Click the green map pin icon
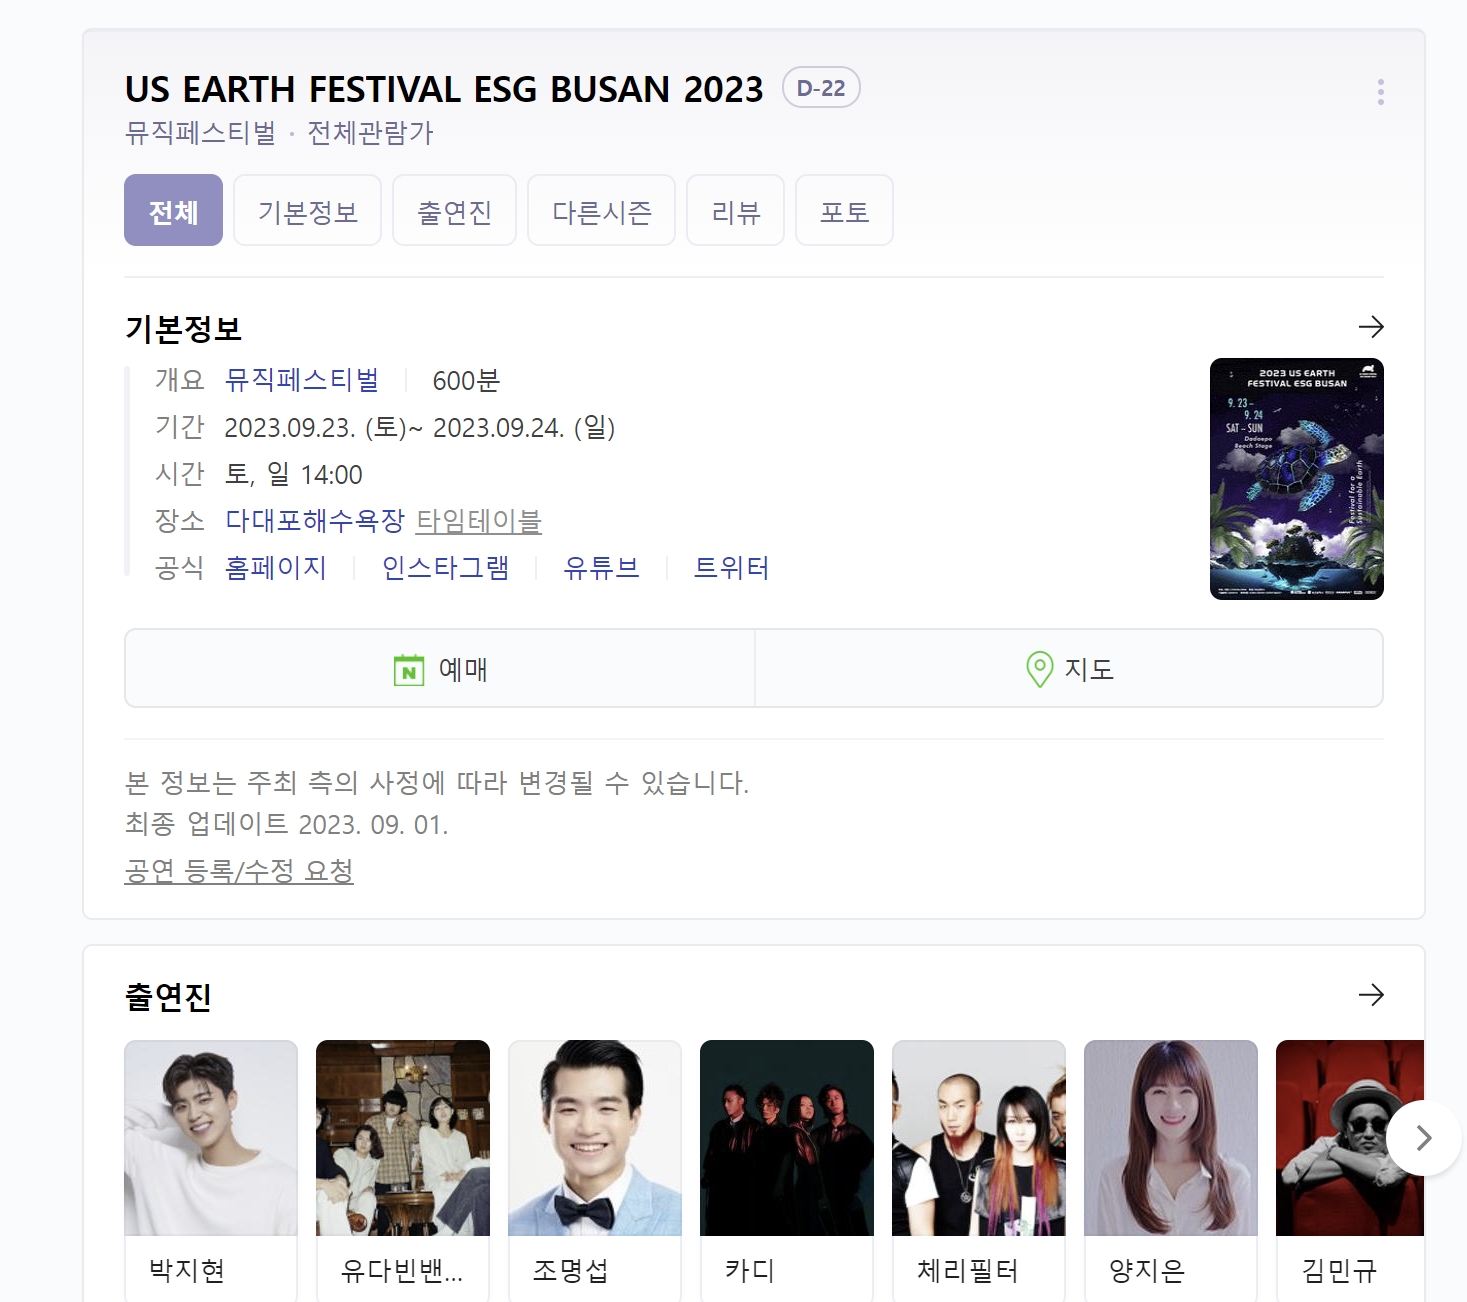 tap(1040, 669)
